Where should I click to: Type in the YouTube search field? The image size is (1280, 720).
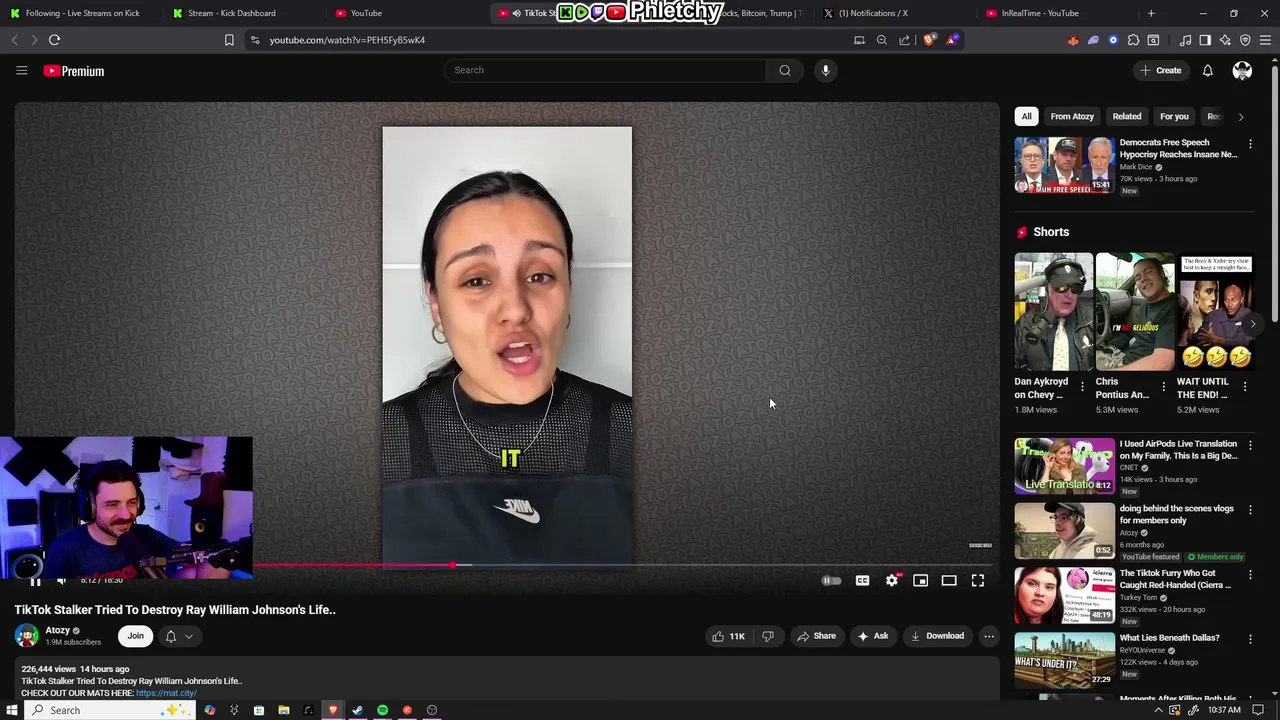point(605,70)
